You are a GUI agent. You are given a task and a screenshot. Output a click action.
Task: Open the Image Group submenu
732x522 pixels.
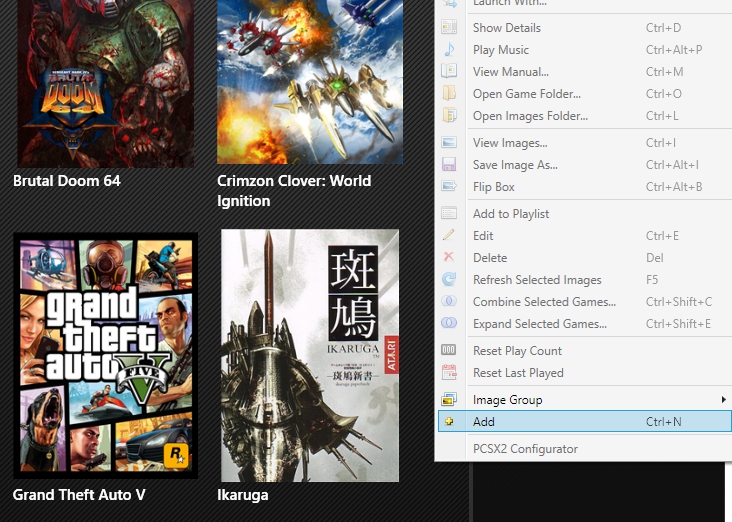coord(584,400)
